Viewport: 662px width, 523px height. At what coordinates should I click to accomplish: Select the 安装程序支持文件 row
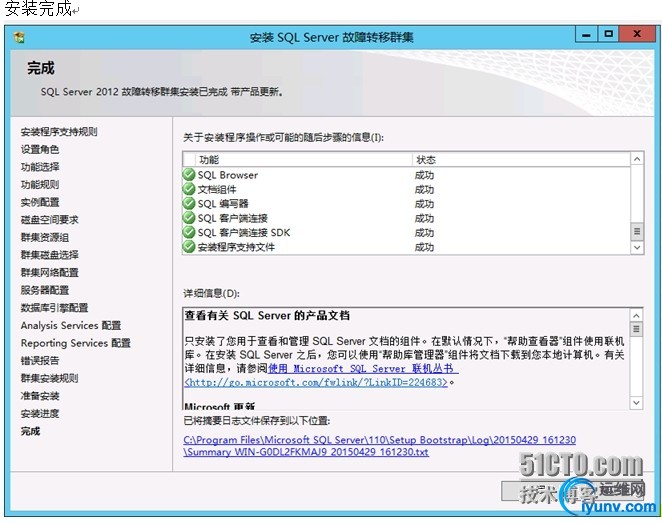pyautogui.click(x=406, y=247)
